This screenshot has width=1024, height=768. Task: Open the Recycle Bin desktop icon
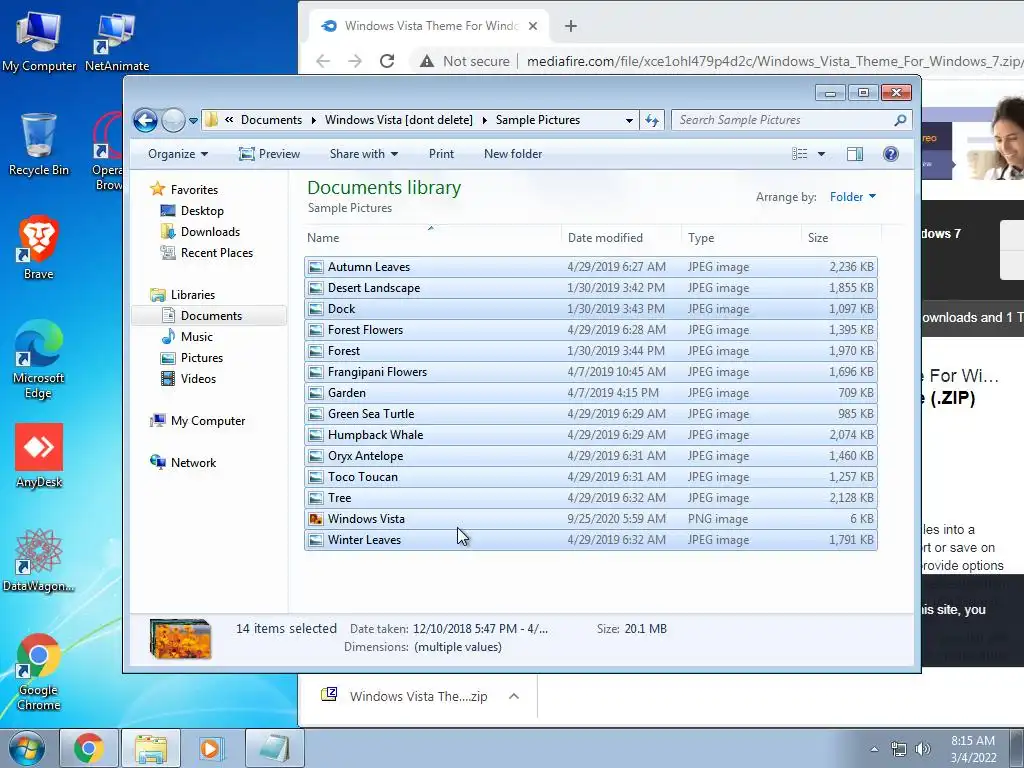tap(39, 145)
